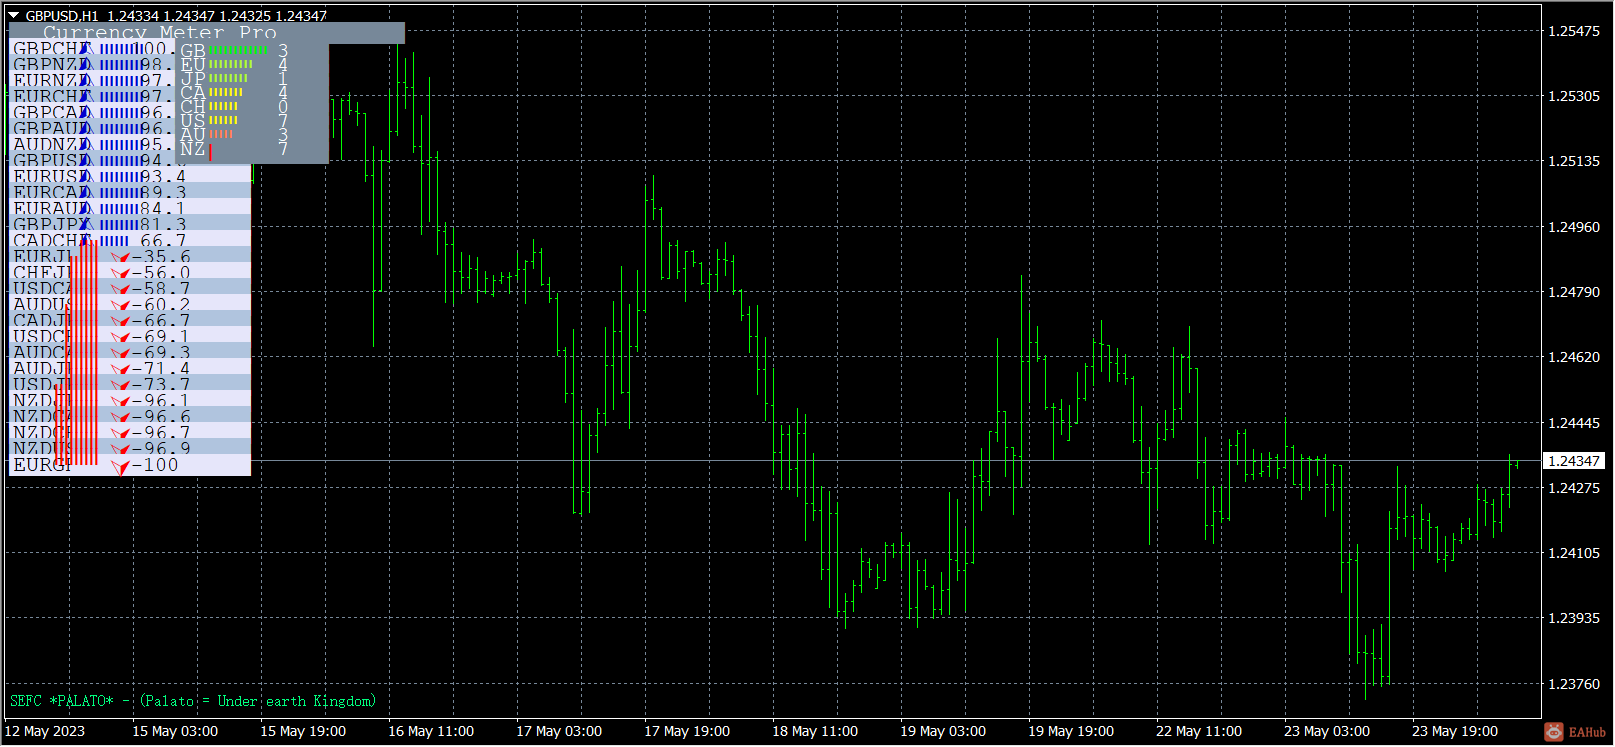The height and width of the screenshot is (747, 1615).
Task: Click the 1.25475 price scale label
Action: click(1574, 31)
